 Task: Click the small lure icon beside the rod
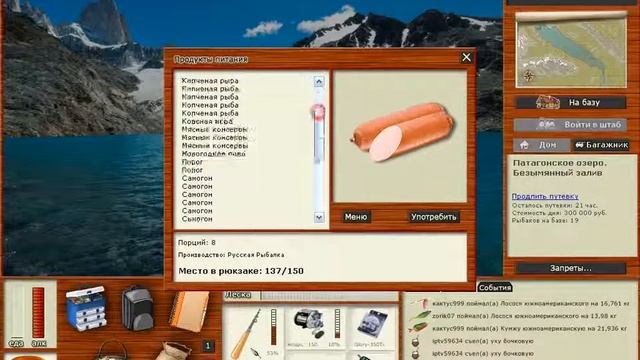point(256,352)
